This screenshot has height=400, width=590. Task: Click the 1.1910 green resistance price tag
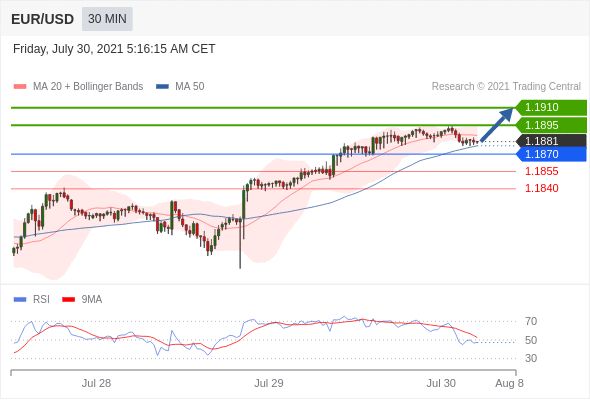[x=551, y=108]
